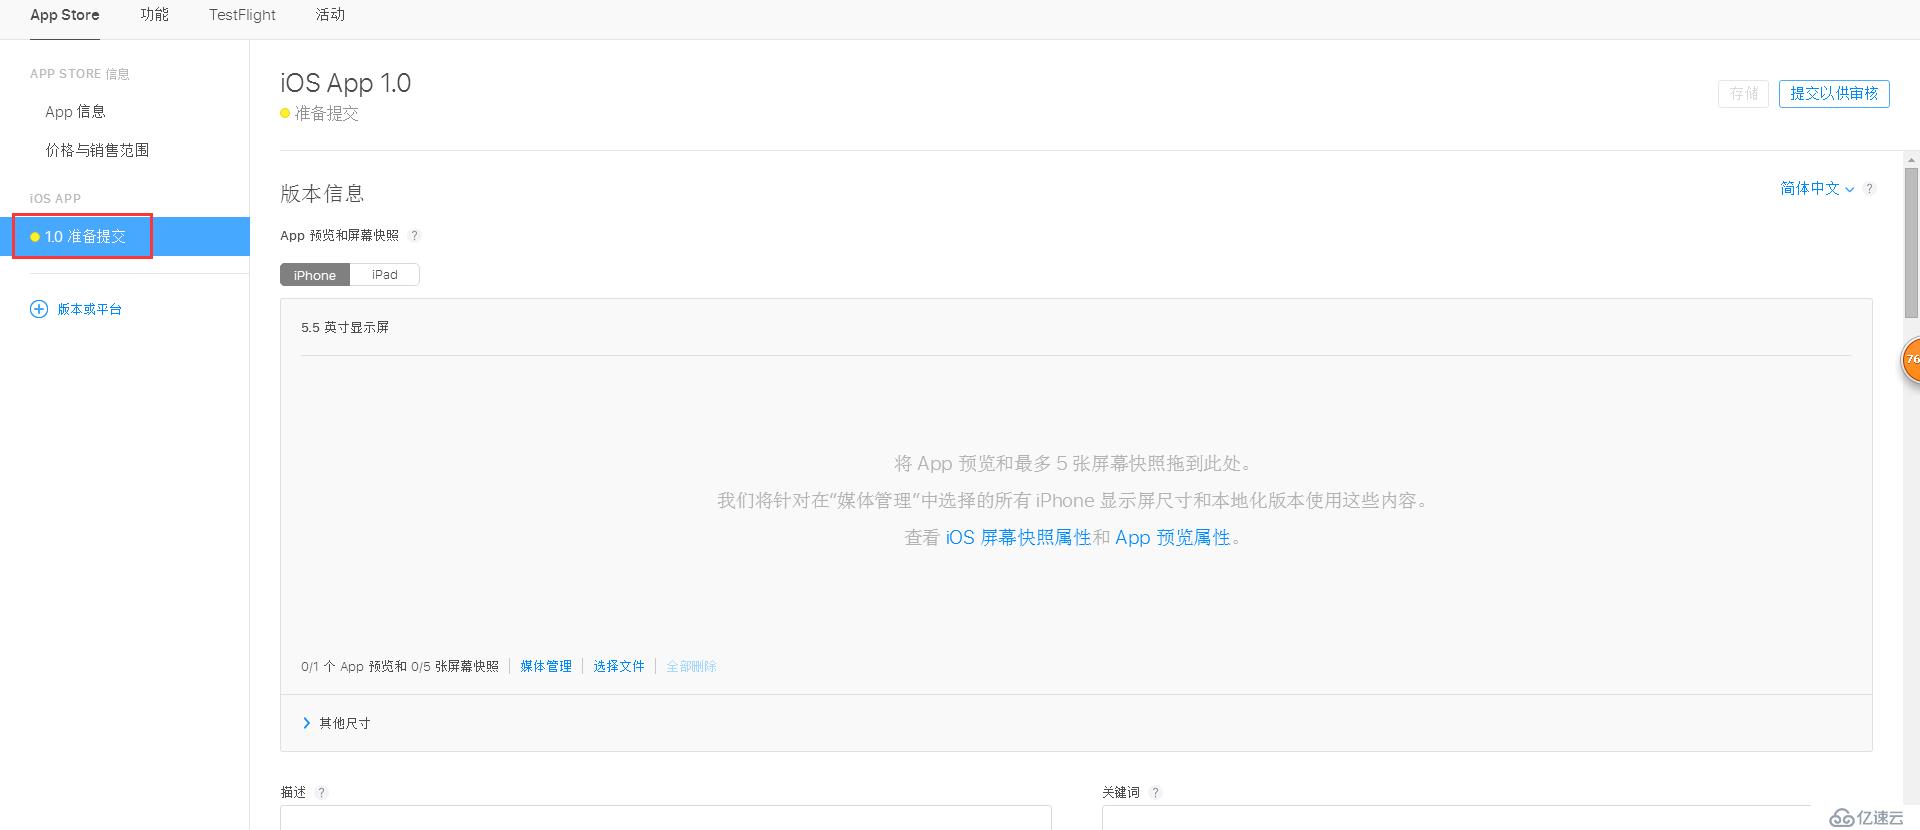Click the page vertical scrollbar thumb

click(x=1912, y=243)
